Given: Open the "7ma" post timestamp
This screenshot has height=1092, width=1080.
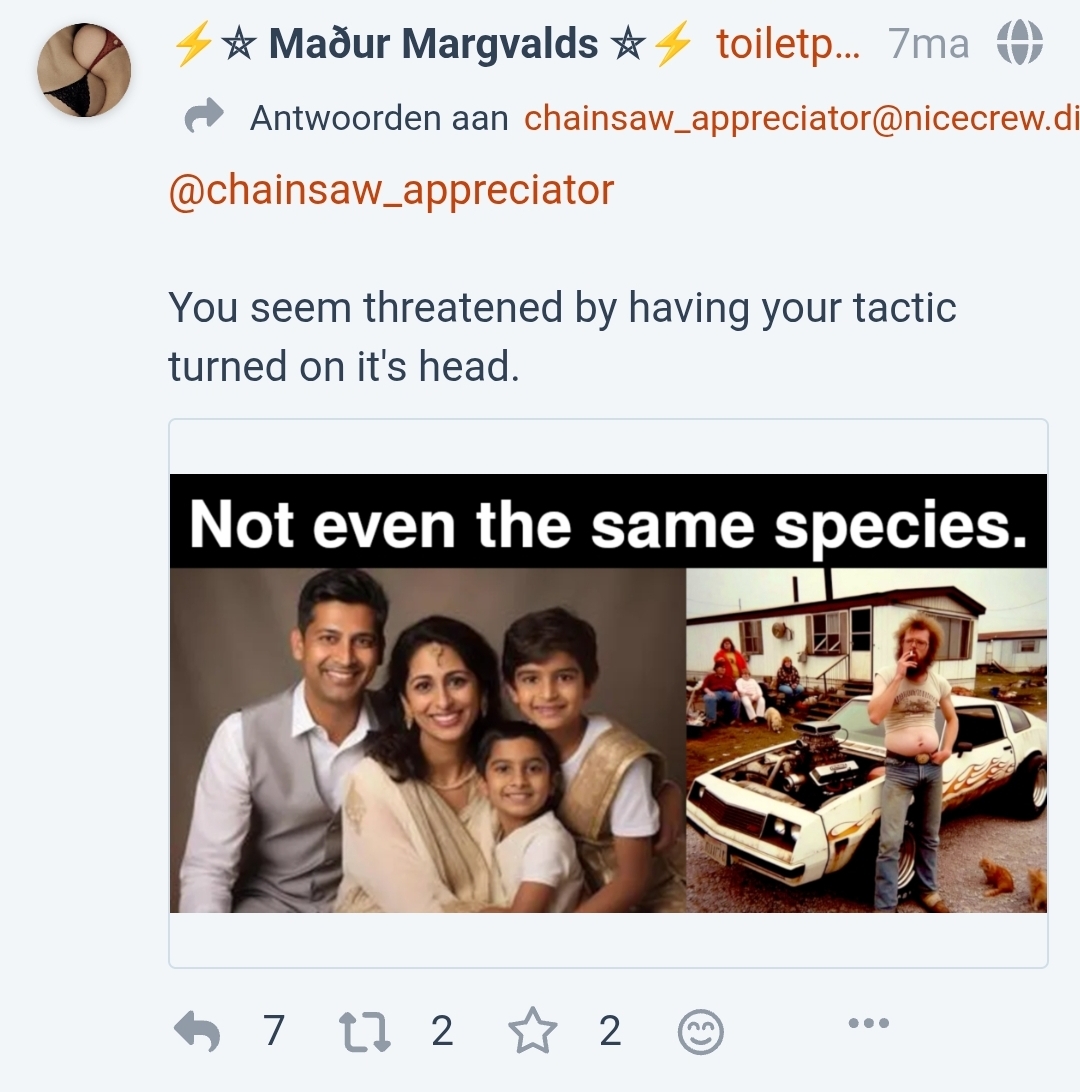Looking at the screenshot, I should [928, 44].
